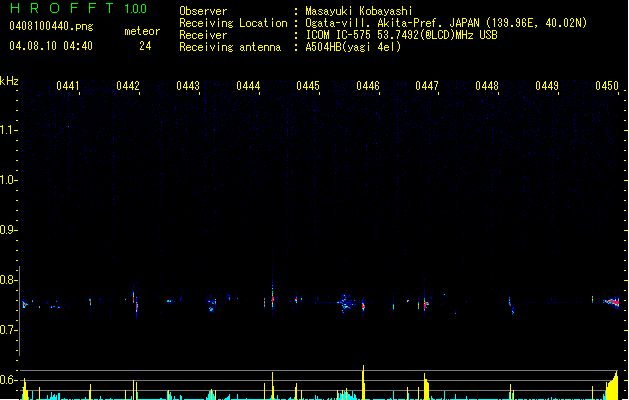Select the filename 0408100440.png
Image resolution: width=629 pixels, height=400 pixels.
click(51, 26)
